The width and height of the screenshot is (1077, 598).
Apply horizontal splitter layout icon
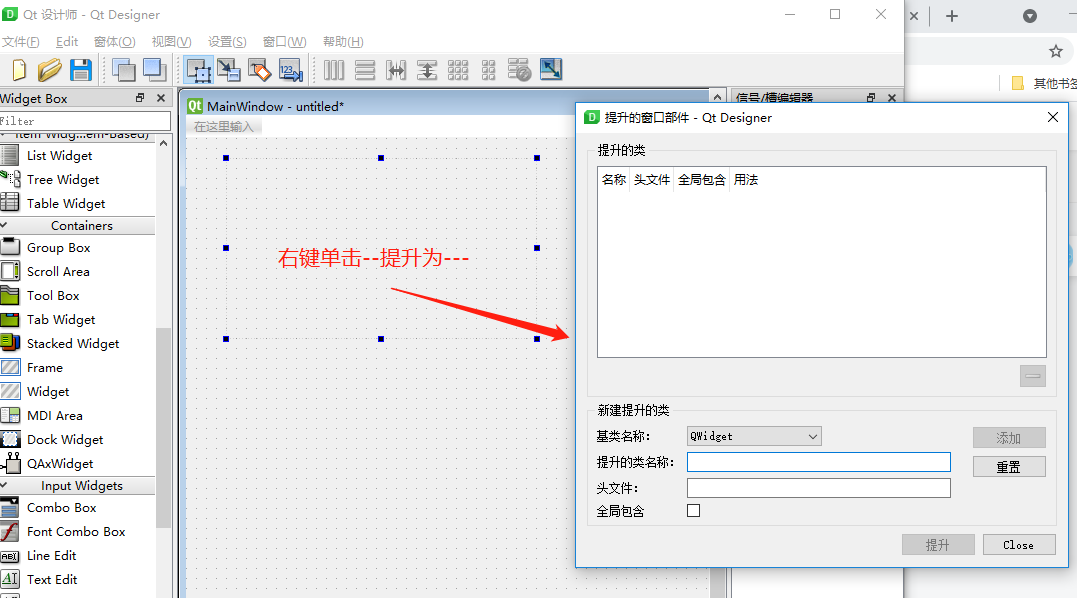coord(396,70)
